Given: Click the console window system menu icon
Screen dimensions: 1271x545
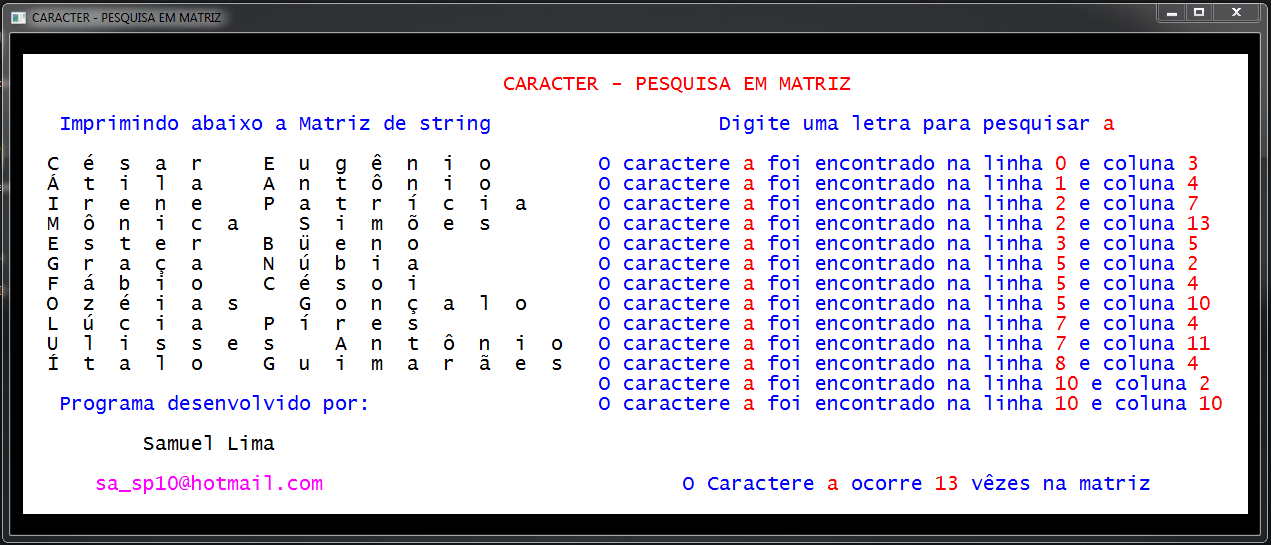Looking at the screenshot, I should [x=17, y=18].
